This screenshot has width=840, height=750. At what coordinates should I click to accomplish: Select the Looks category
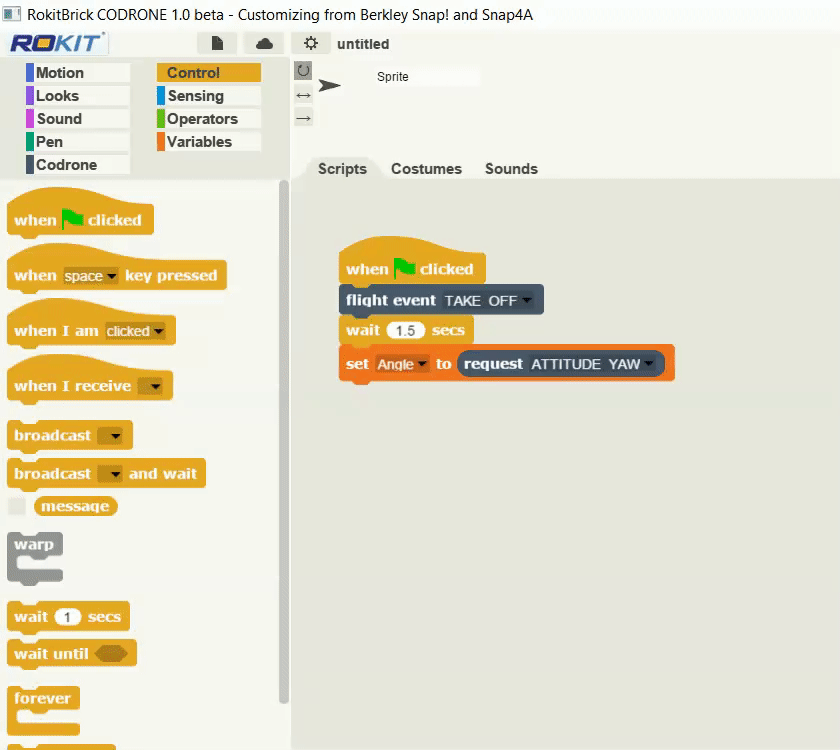78,95
